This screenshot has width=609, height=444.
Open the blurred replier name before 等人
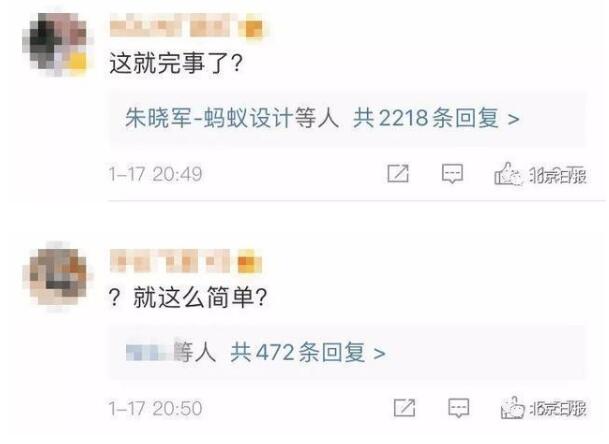point(152,352)
